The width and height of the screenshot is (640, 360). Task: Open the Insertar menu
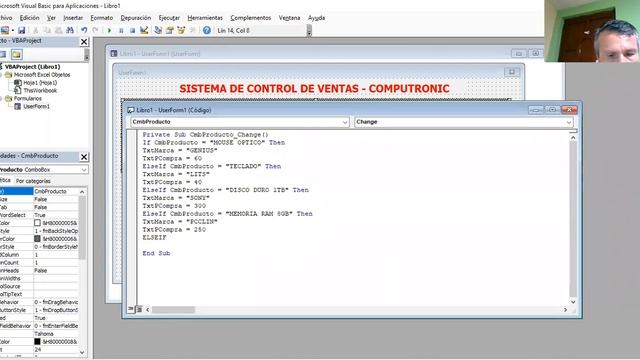point(73,18)
